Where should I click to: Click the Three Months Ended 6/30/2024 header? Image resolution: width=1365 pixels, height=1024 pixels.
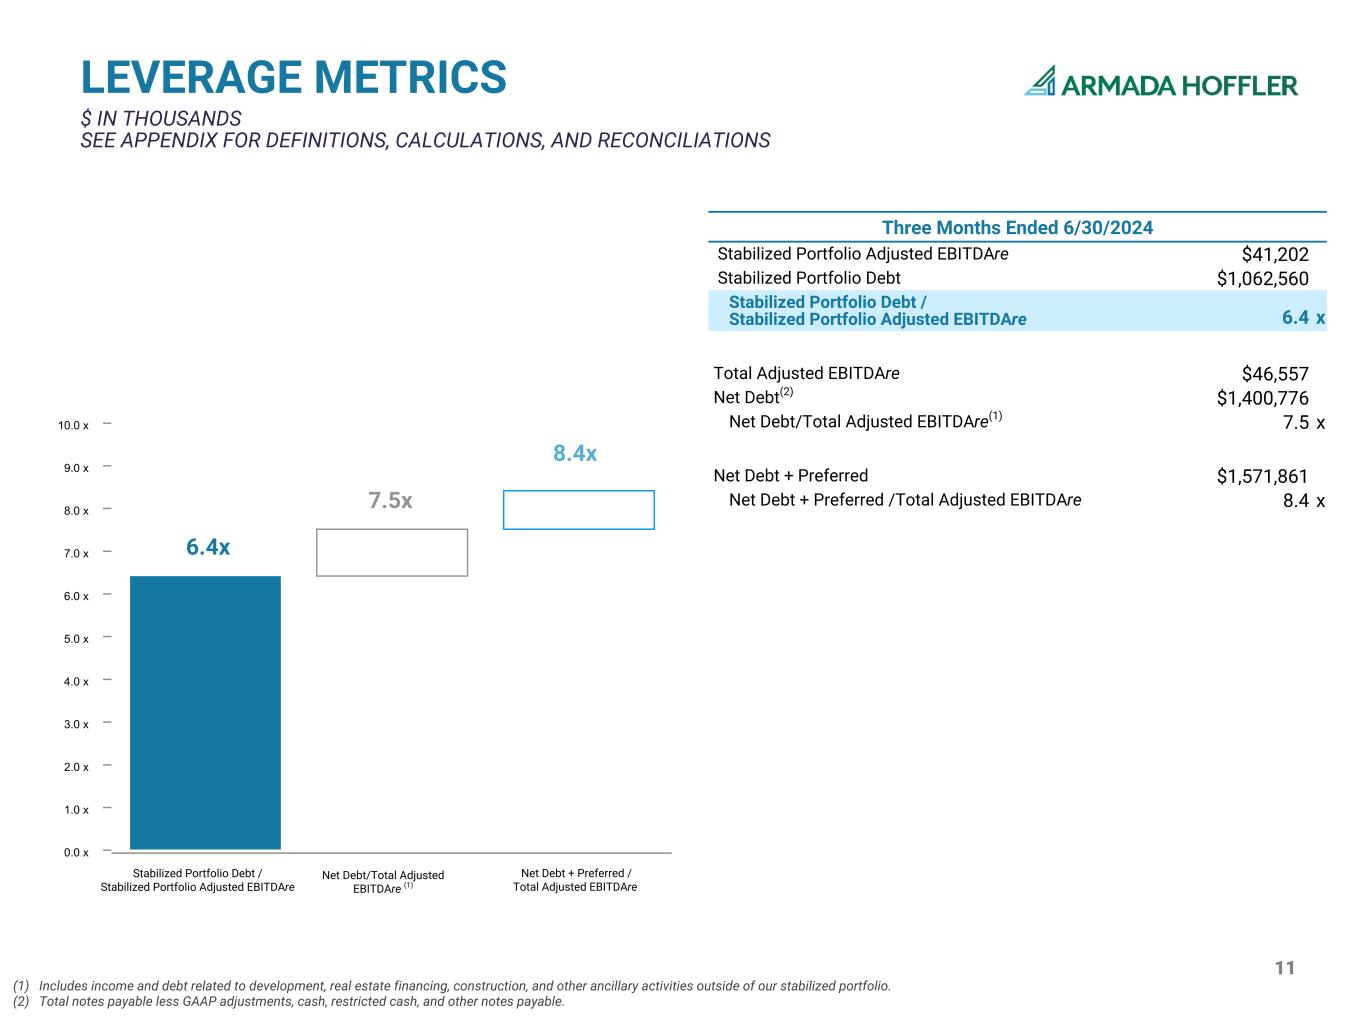tap(1017, 228)
